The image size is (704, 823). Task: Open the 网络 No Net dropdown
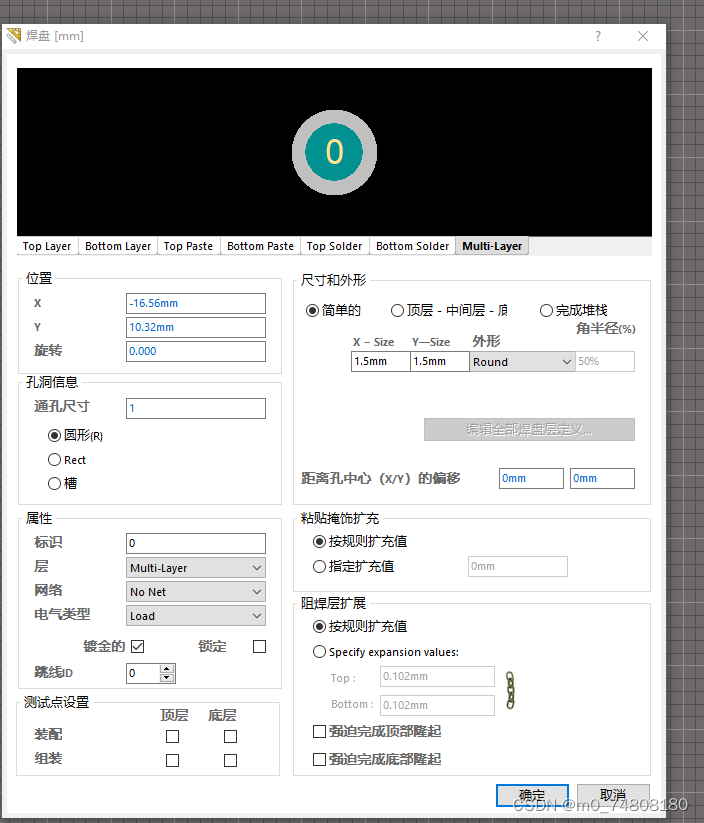196,592
